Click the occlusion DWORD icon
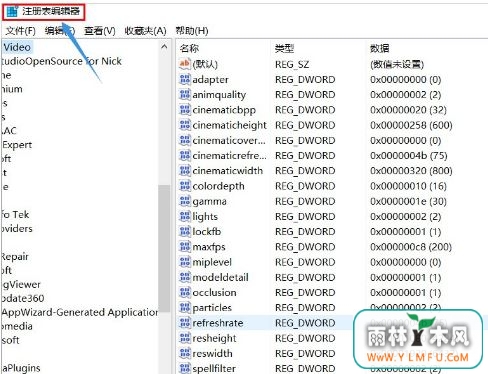488x374 pixels. click(185, 292)
